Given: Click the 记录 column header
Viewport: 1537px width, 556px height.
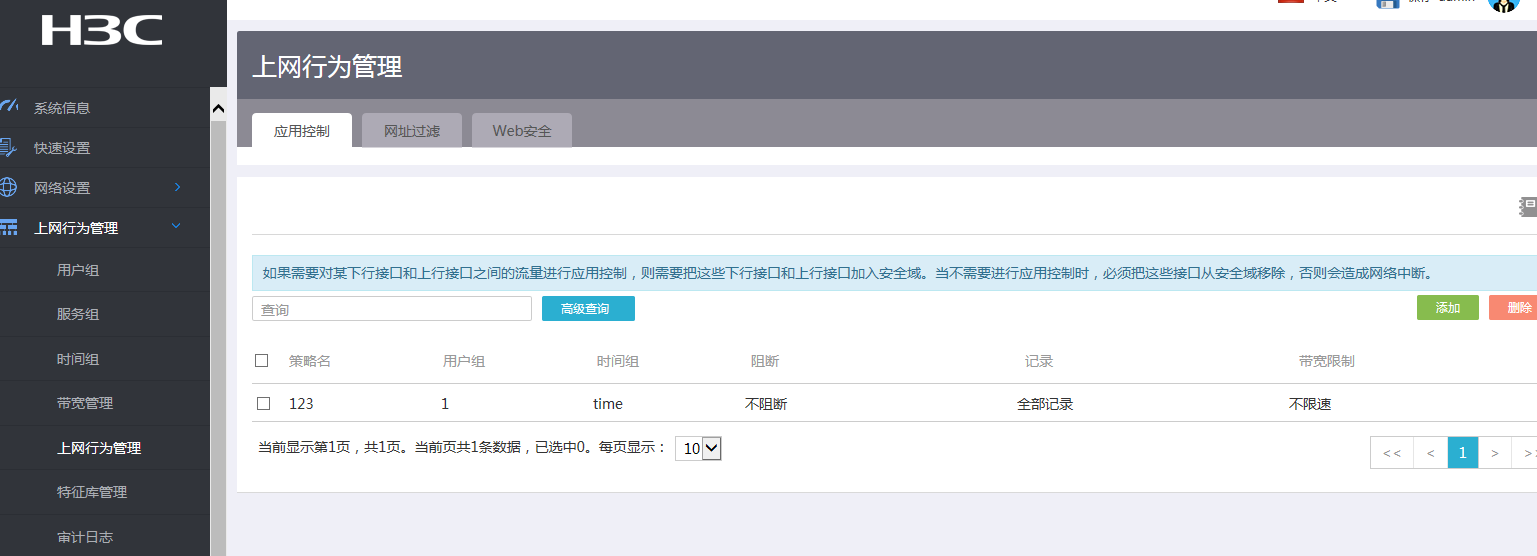Looking at the screenshot, I should (x=1039, y=361).
